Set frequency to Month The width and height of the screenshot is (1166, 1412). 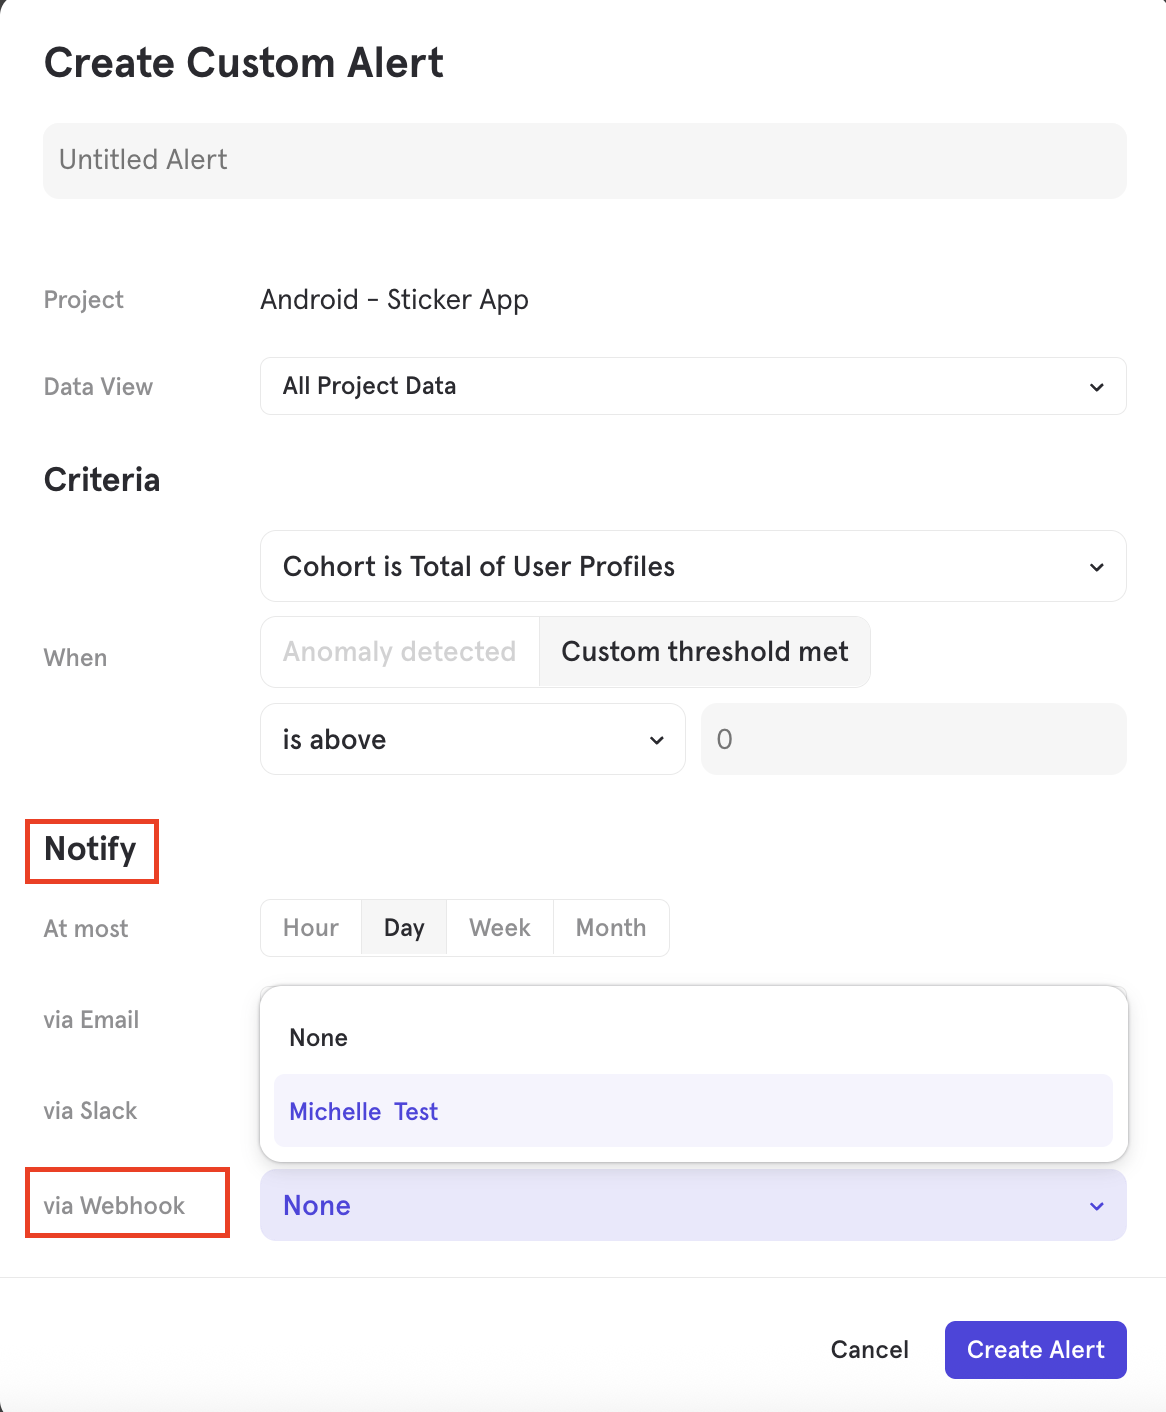coord(611,928)
